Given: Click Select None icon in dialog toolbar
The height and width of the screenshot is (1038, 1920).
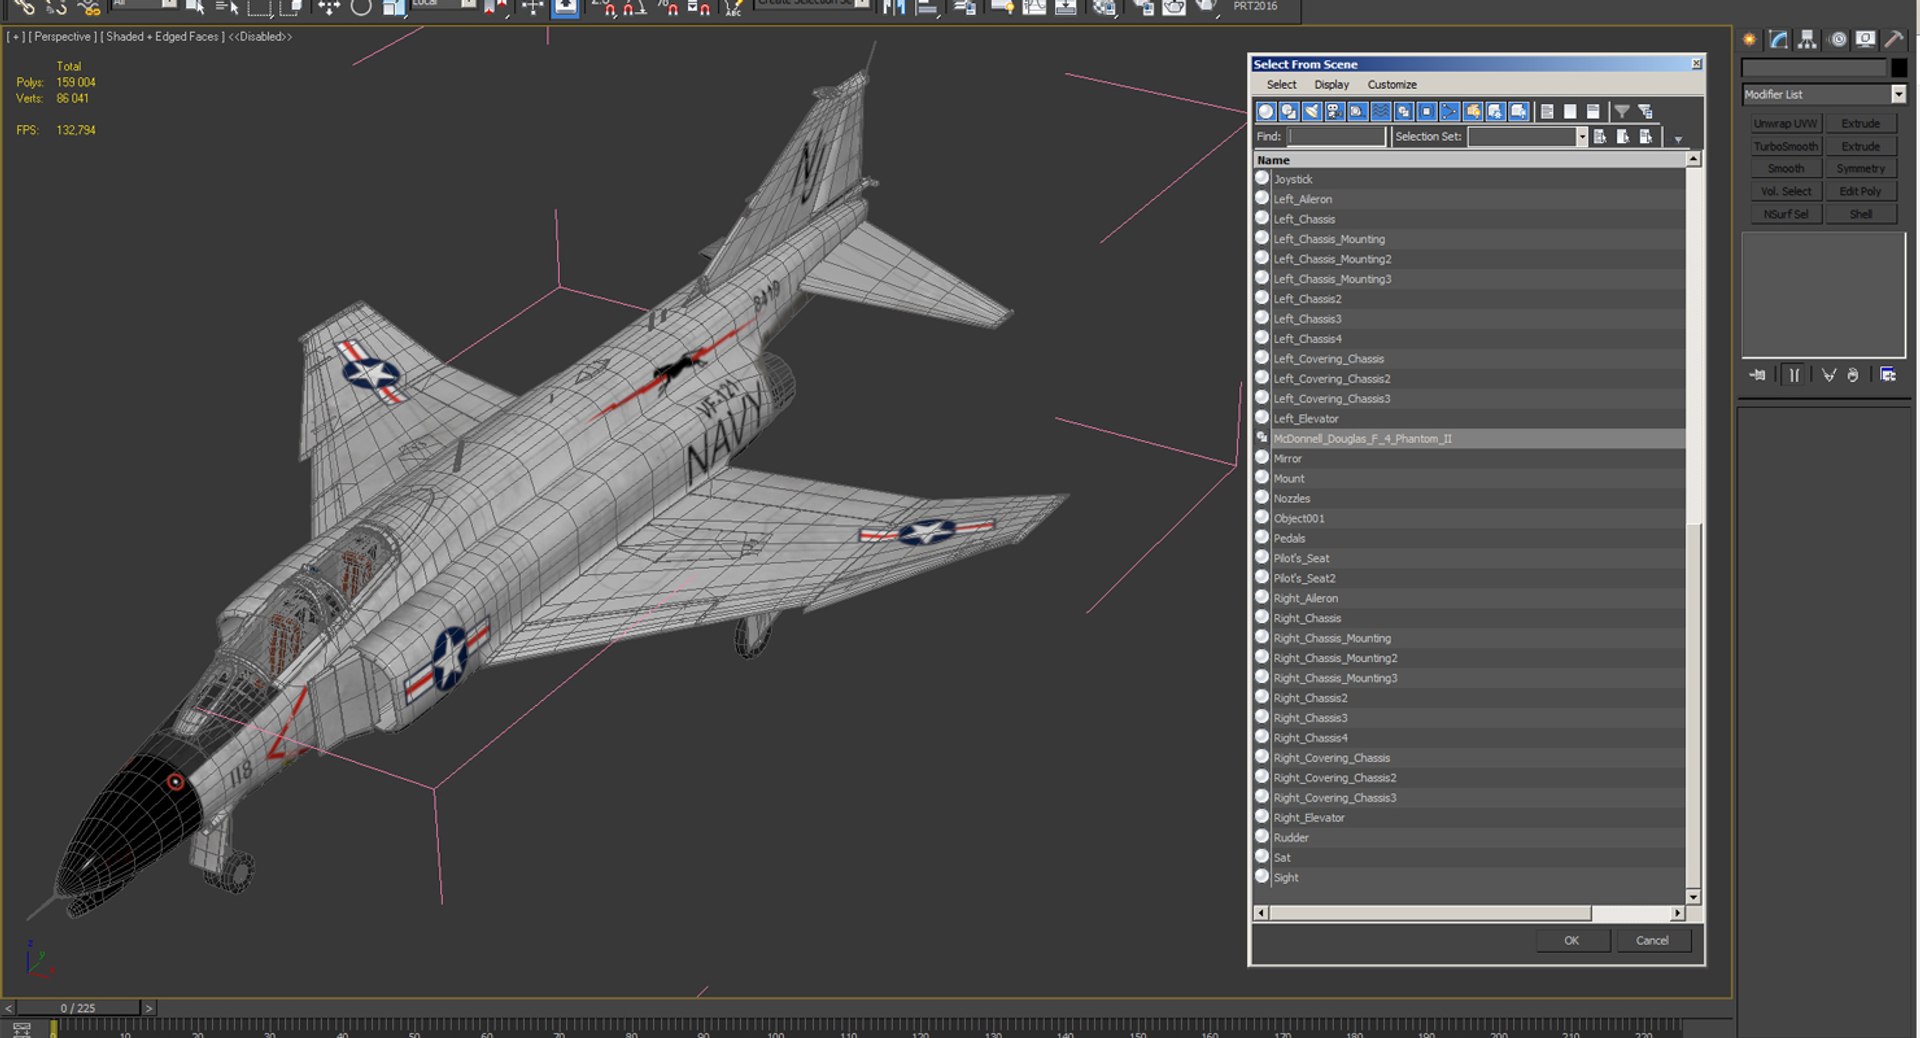Looking at the screenshot, I should point(1570,111).
